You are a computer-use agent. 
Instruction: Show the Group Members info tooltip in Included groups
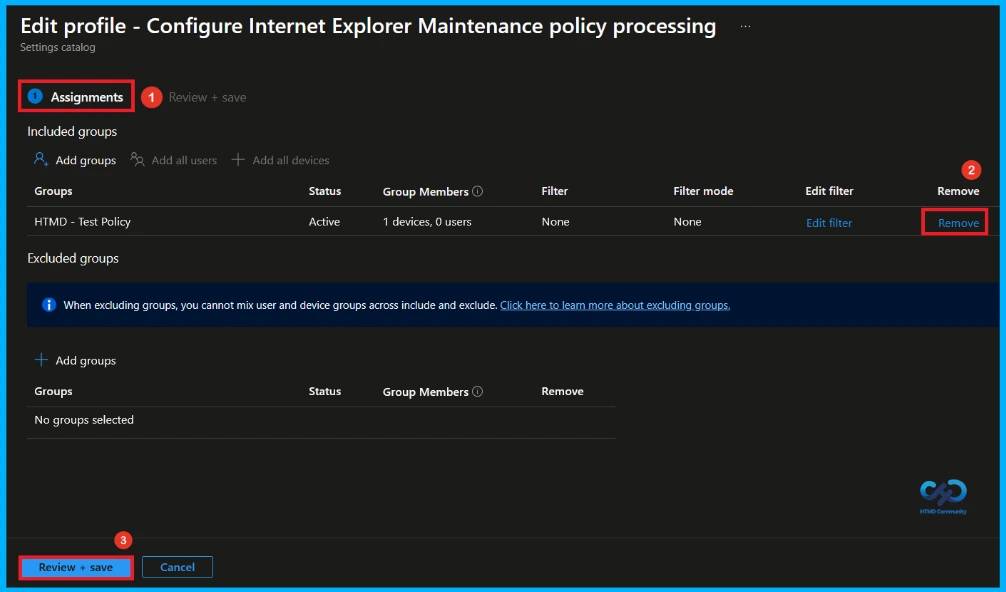pyautogui.click(x=477, y=191)
